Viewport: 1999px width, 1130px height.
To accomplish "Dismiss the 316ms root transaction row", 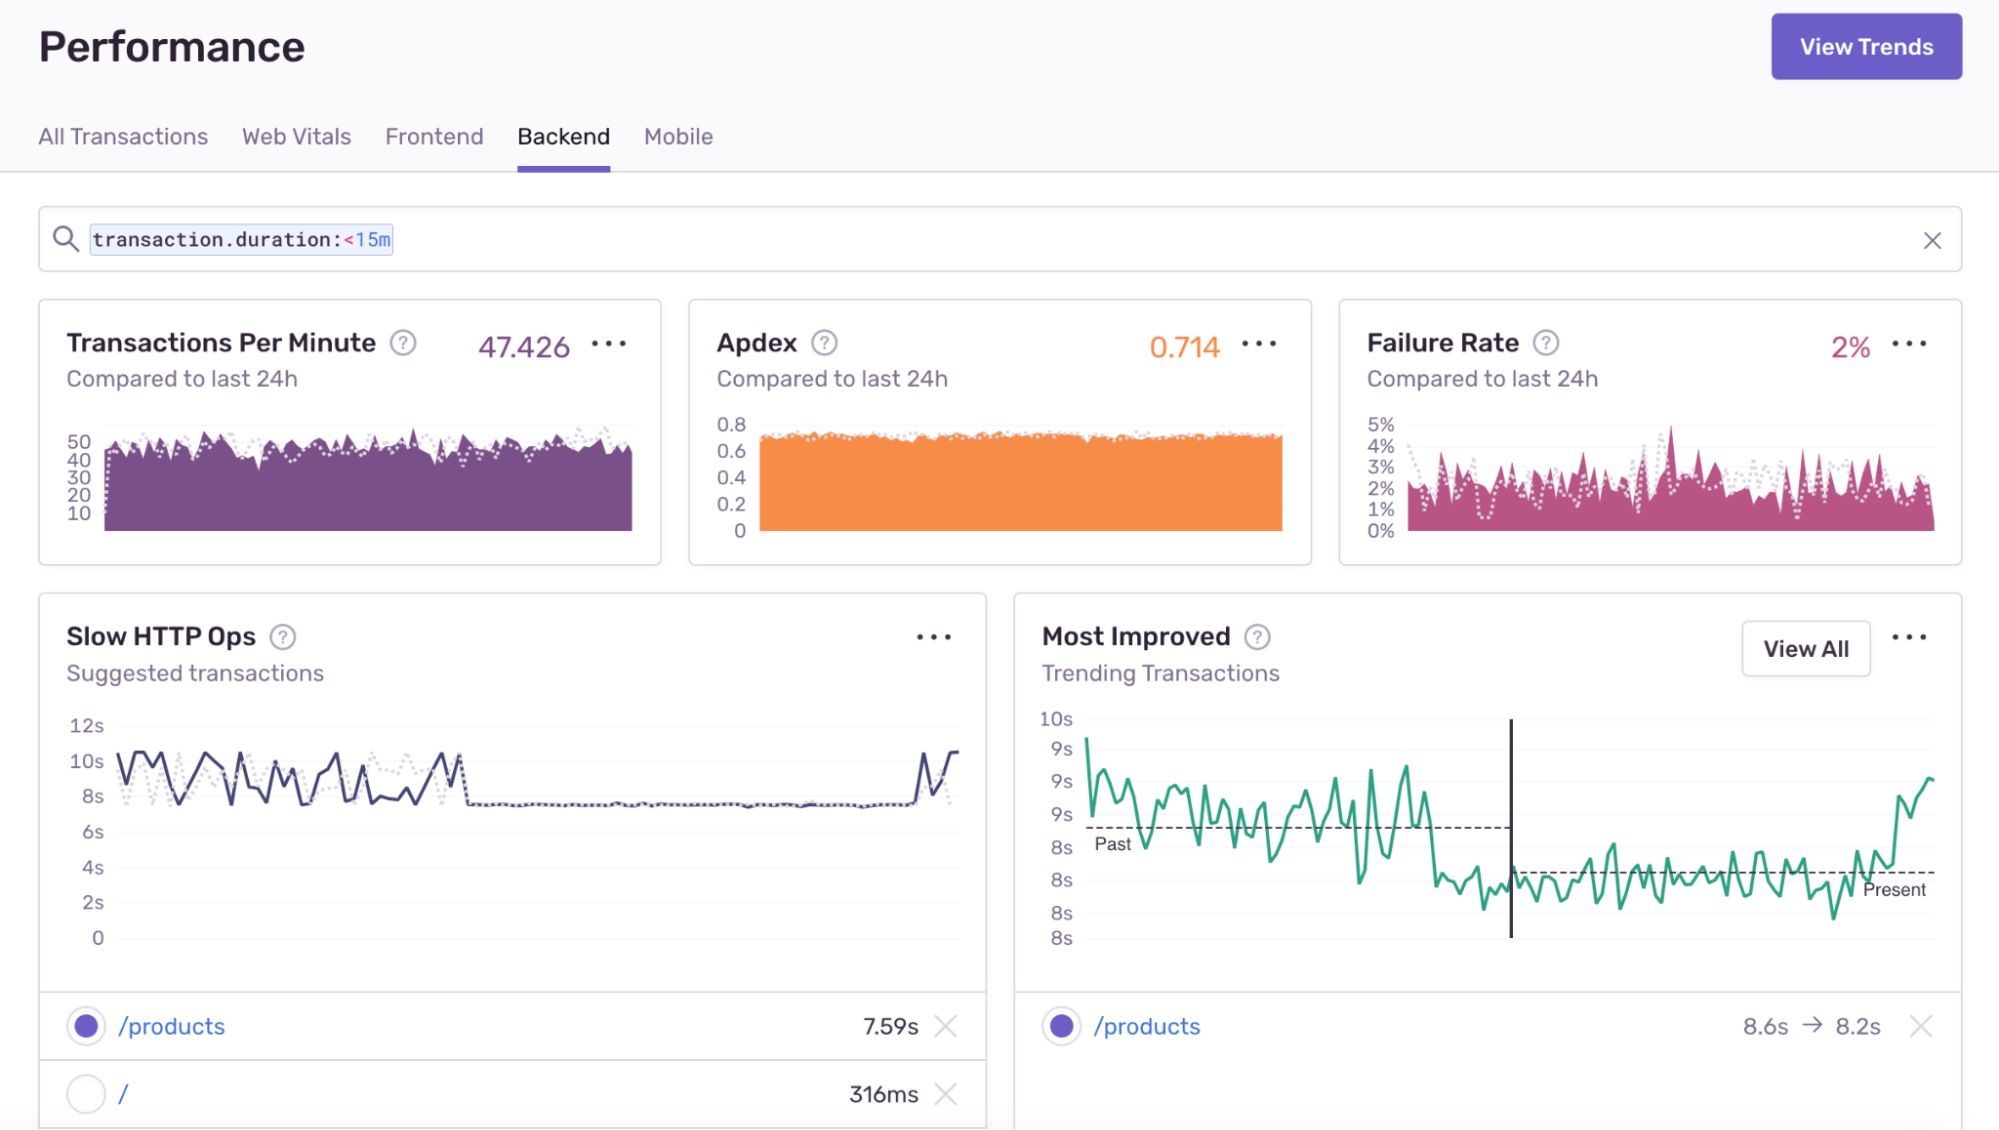I will click(945, 1094).
